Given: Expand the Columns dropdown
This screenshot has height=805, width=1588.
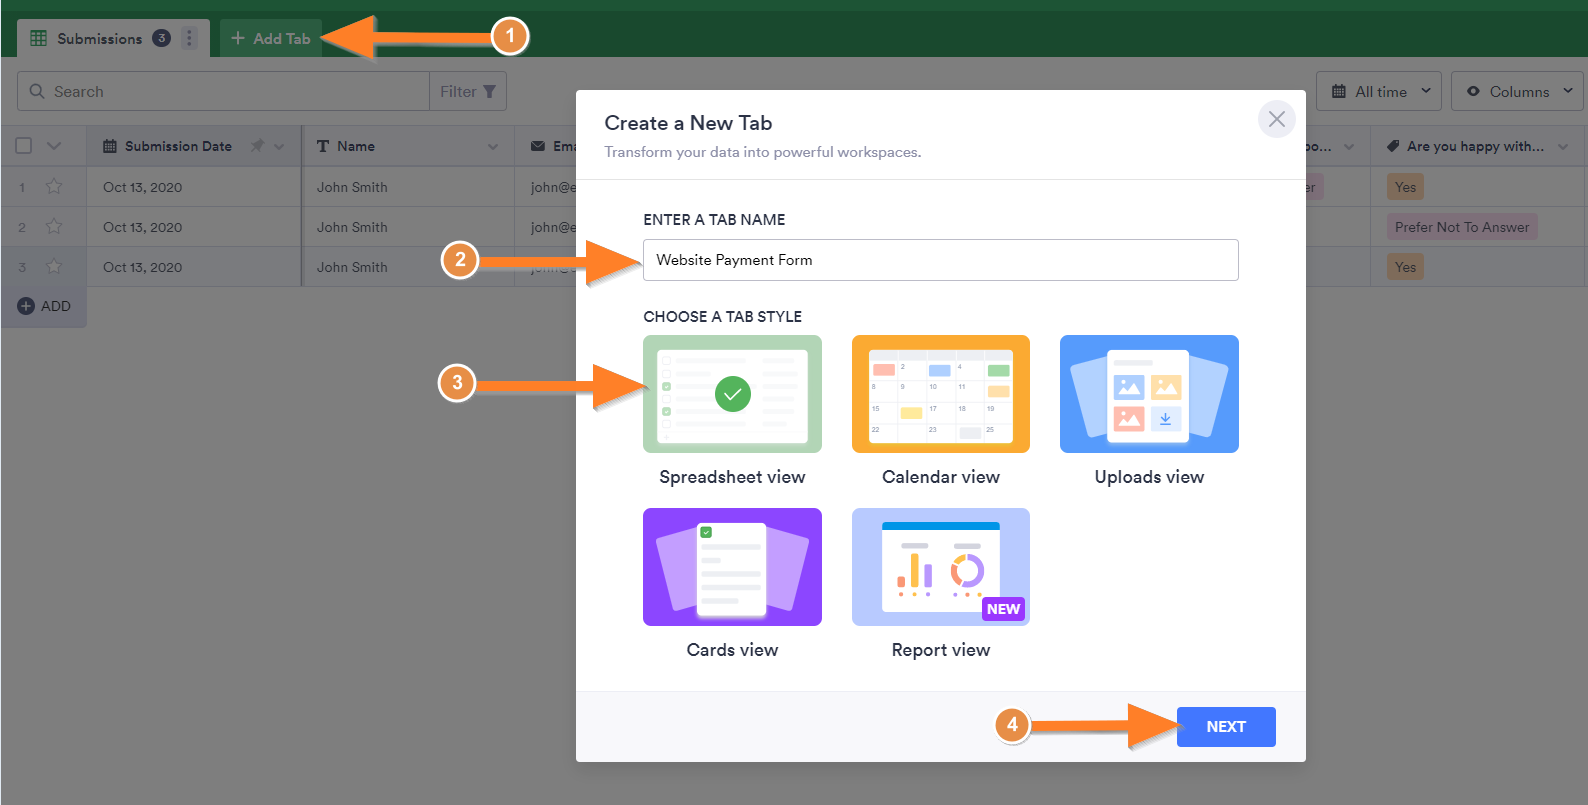Looking at the screenshot, I should click(x=1517, y=91).
